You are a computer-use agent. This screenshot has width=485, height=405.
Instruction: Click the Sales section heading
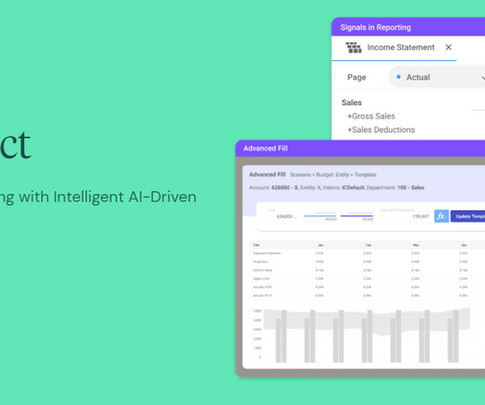pos(351,103)
